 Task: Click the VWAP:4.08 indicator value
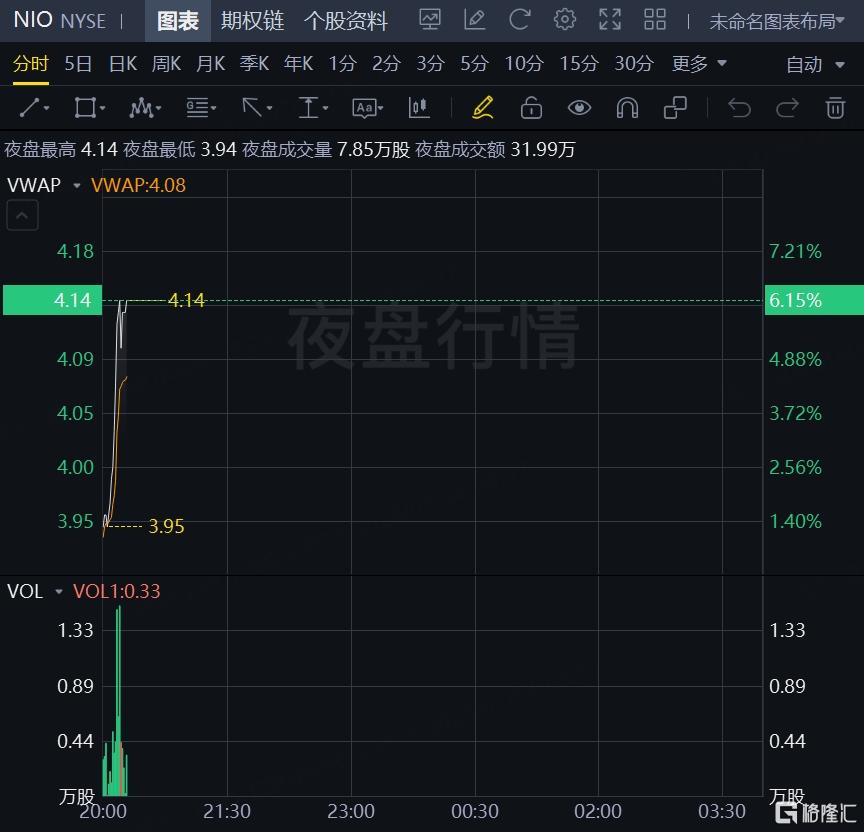pos(138,185)
